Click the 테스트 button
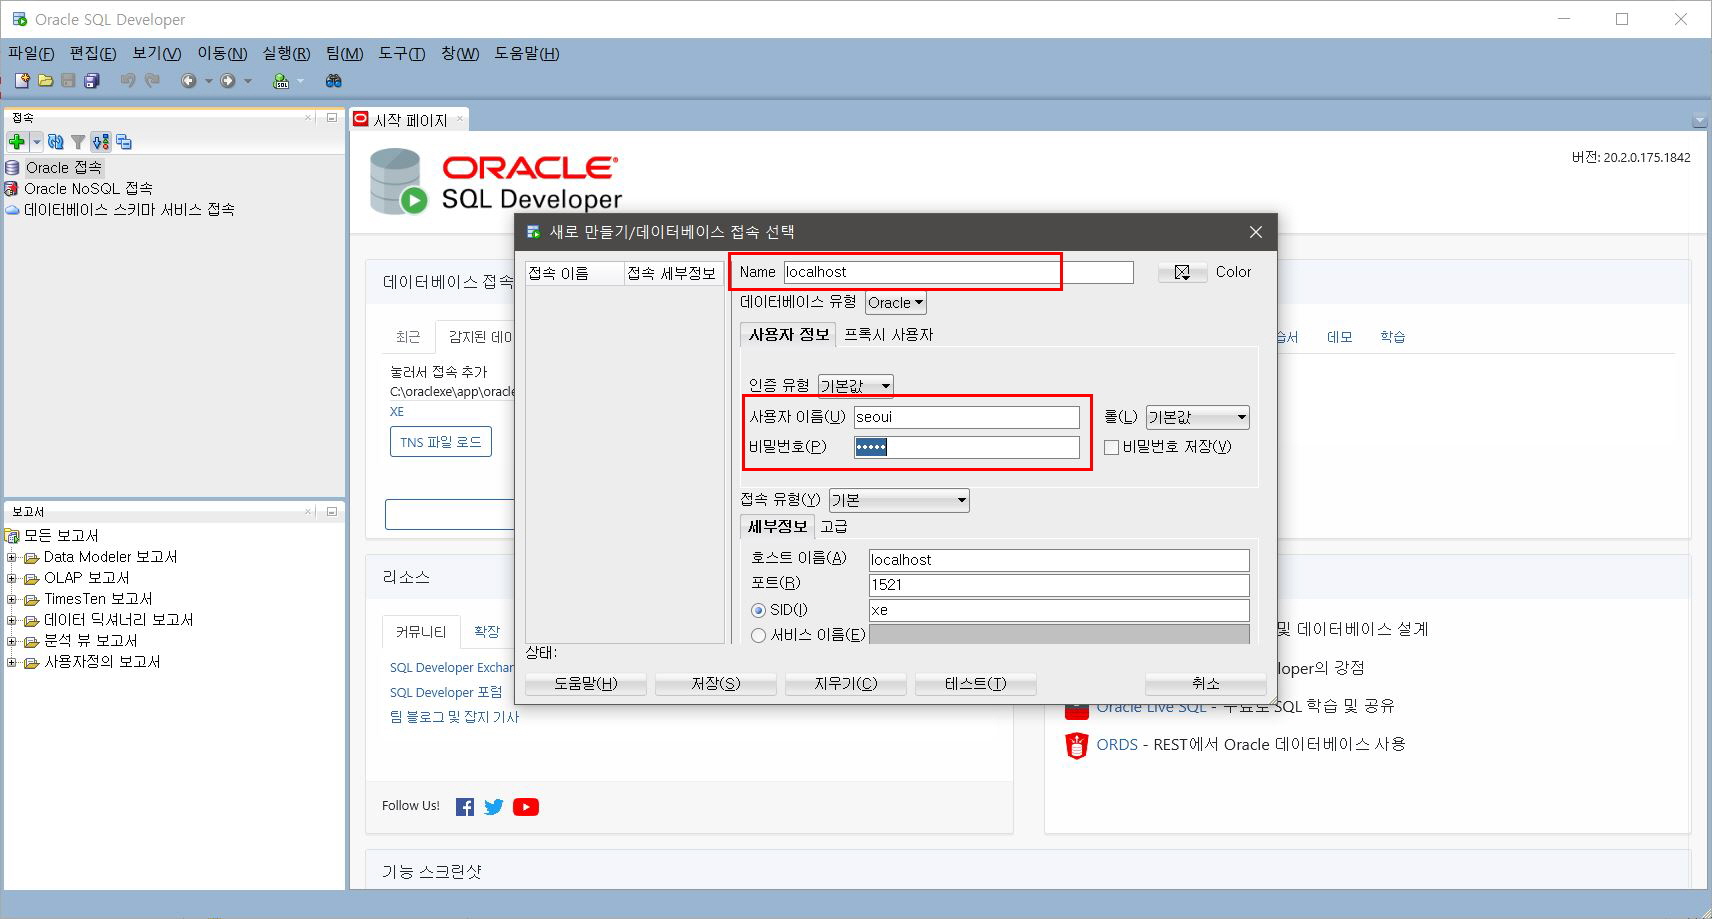This screenshot has height=919, width=1712. [x=976, y=684]
